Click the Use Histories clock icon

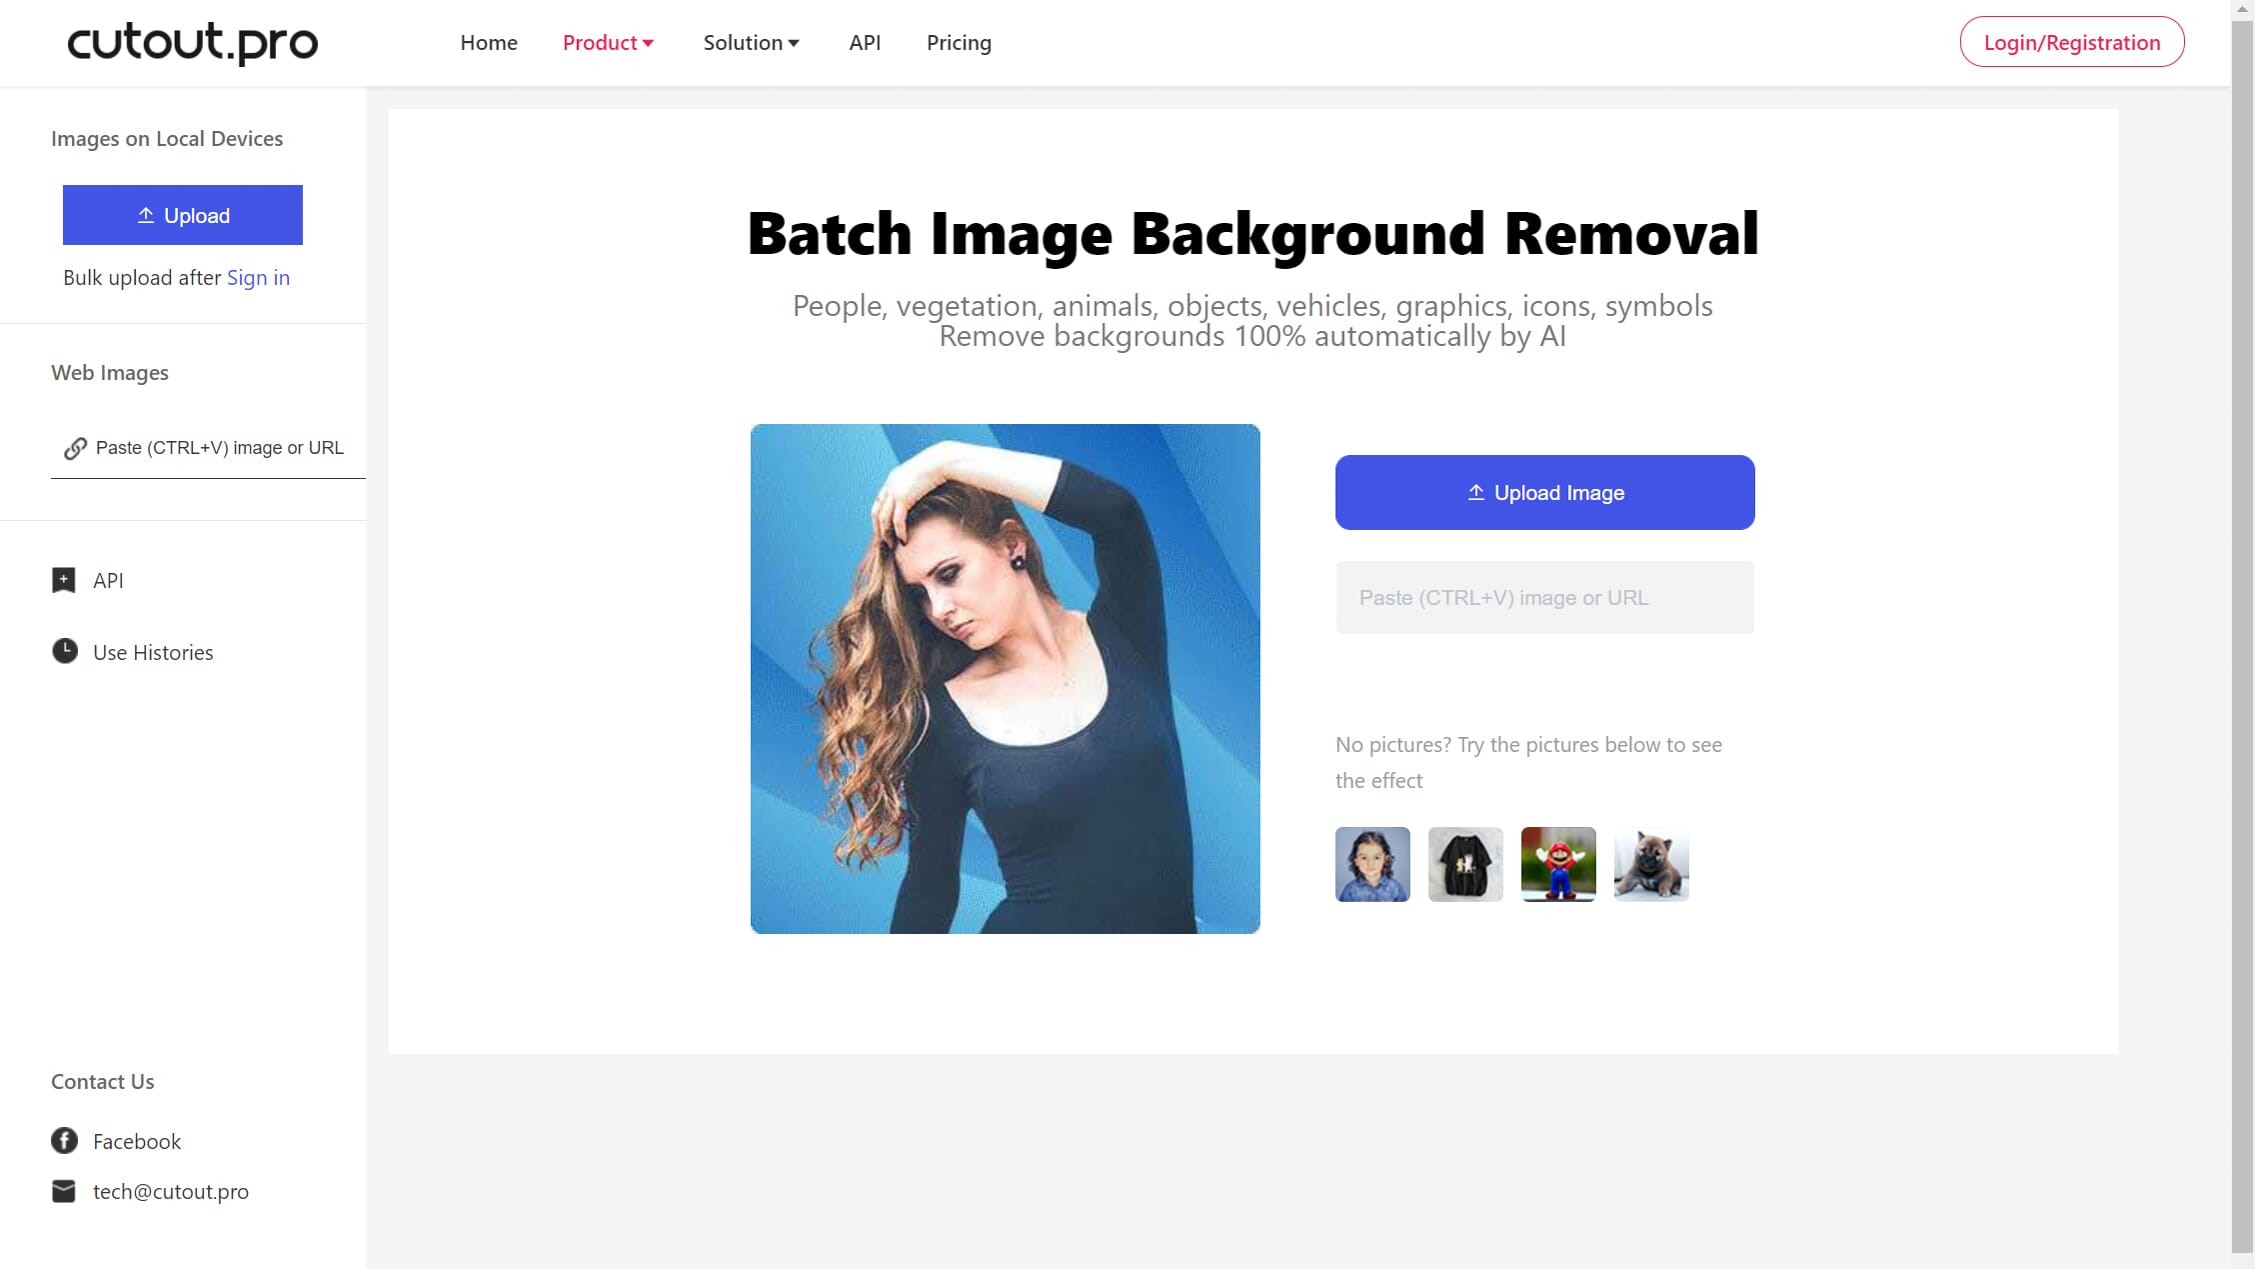[x=65, y=649]
